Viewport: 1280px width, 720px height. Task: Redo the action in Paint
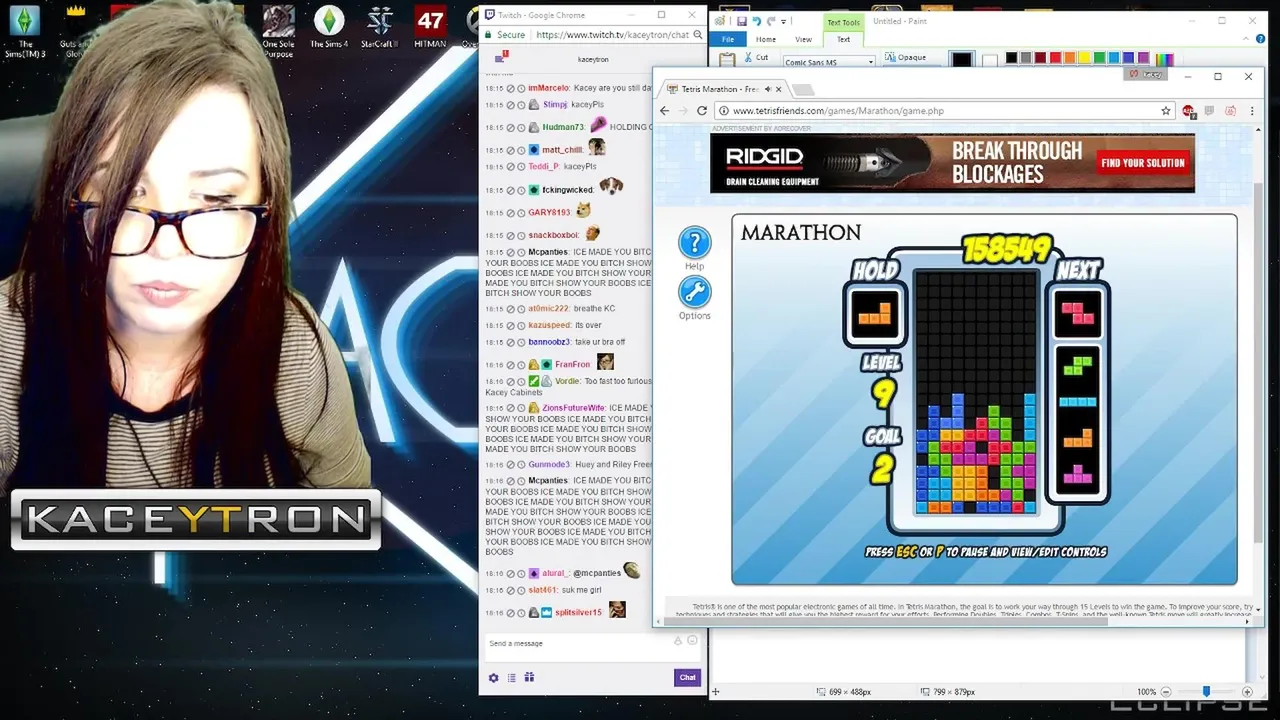(x=771, y=21)
